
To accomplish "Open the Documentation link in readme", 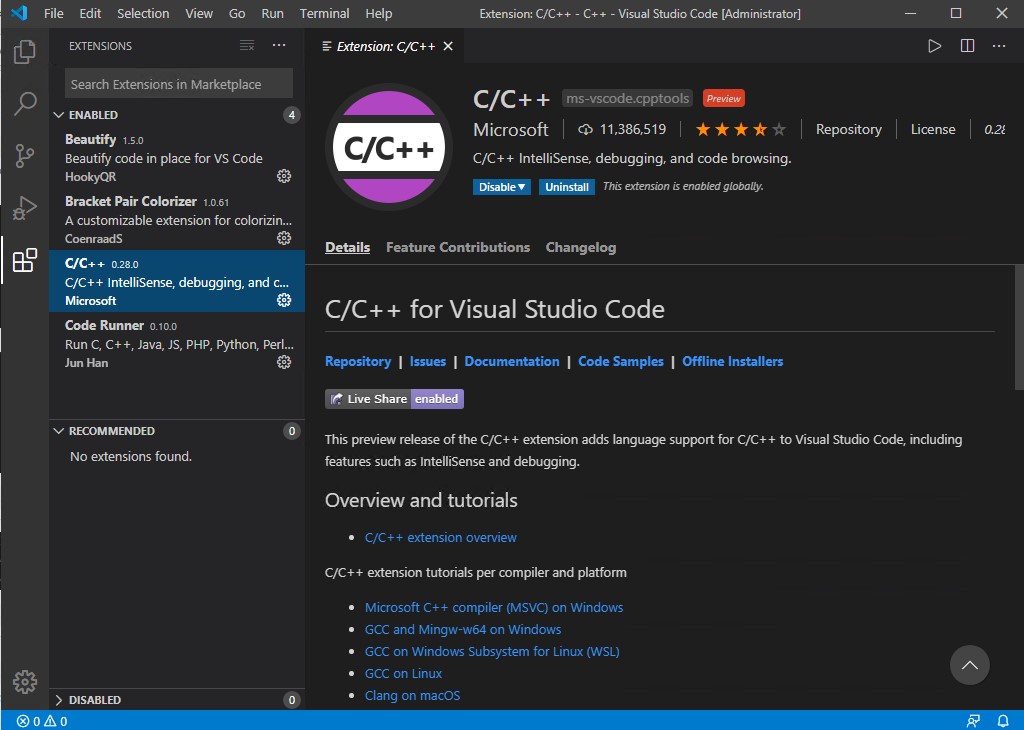I will coord(512,361).
